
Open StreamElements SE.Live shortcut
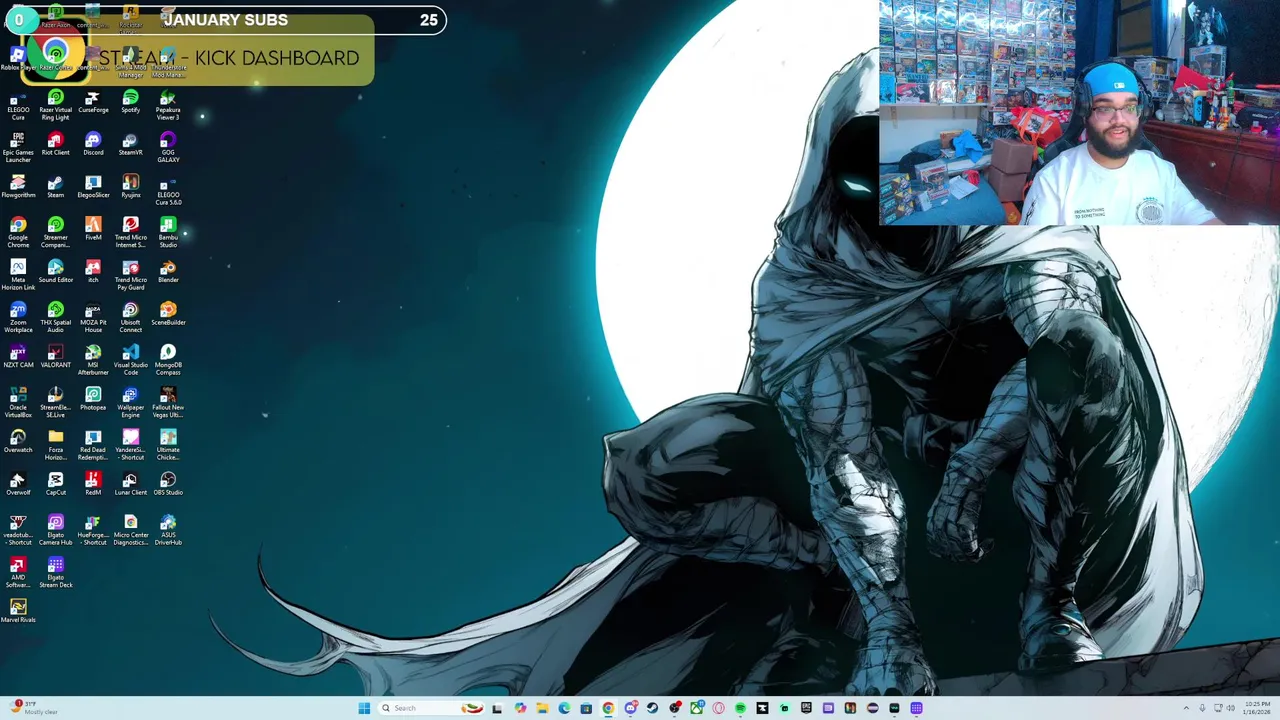(55, 402)
